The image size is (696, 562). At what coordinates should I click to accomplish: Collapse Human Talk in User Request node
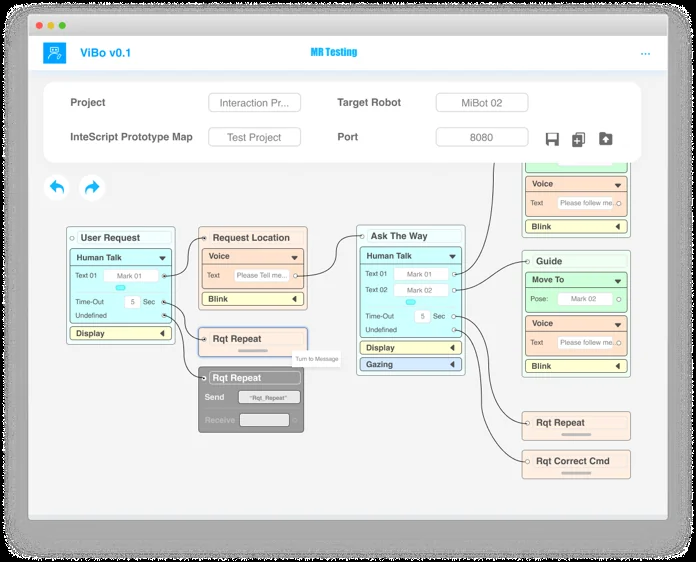(x=162, y=258)
